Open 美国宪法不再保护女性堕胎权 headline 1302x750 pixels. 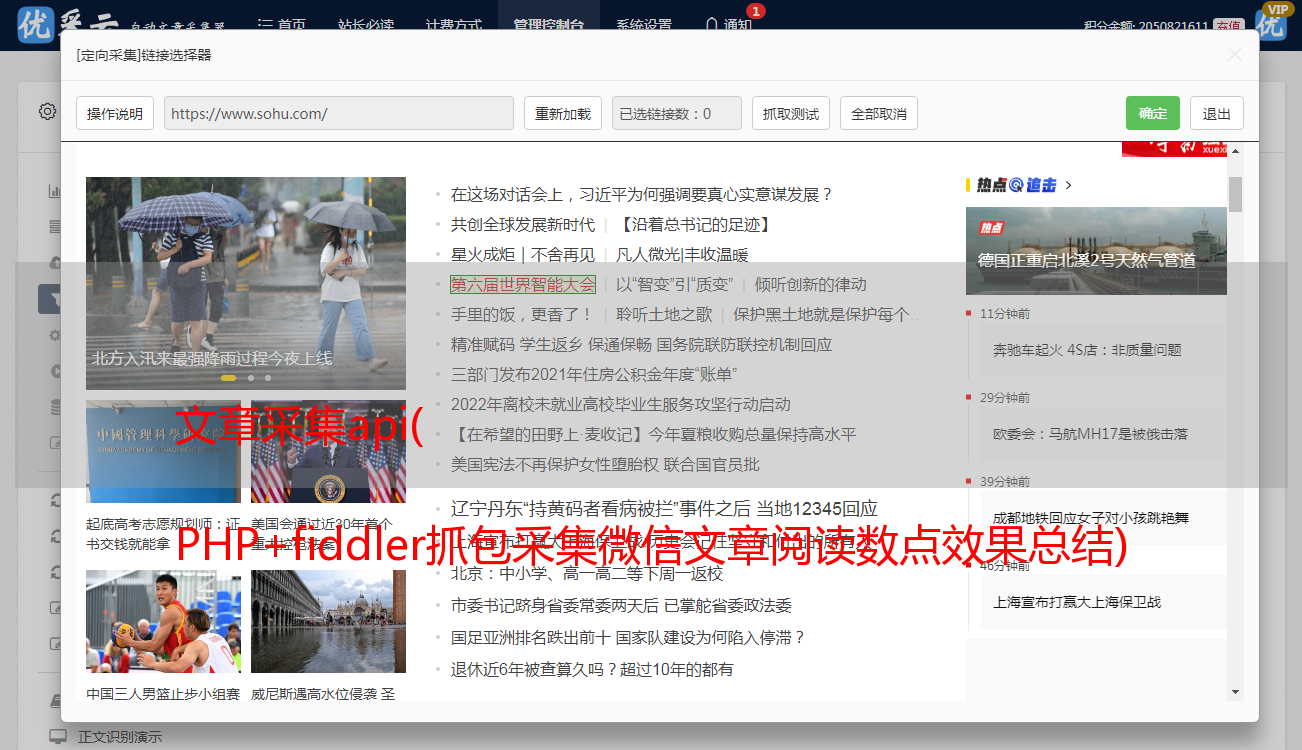605,464
